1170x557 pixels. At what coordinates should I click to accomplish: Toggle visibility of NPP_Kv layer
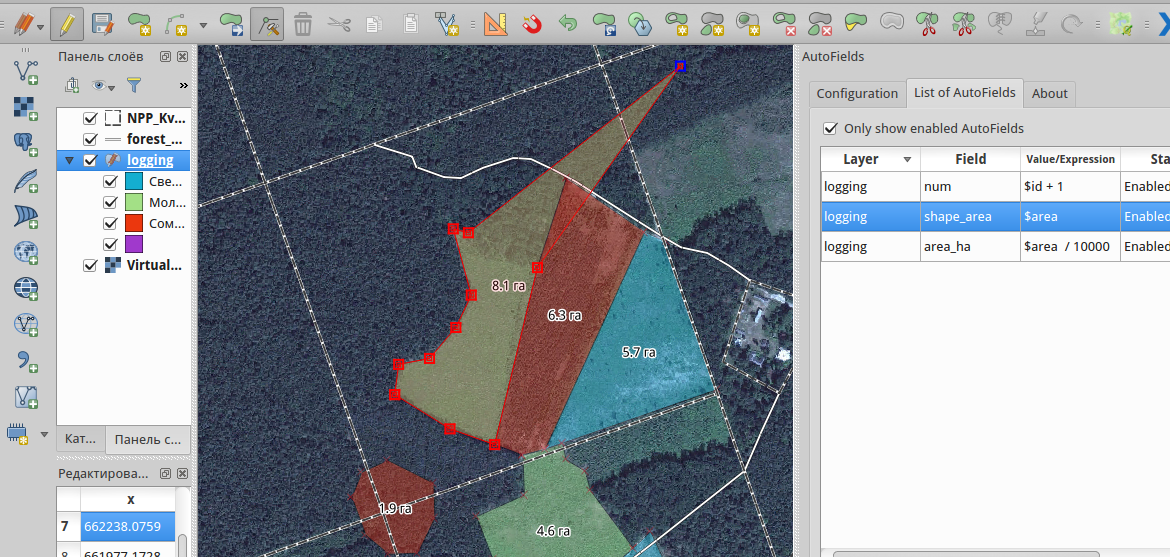click(x=91, y=118)
